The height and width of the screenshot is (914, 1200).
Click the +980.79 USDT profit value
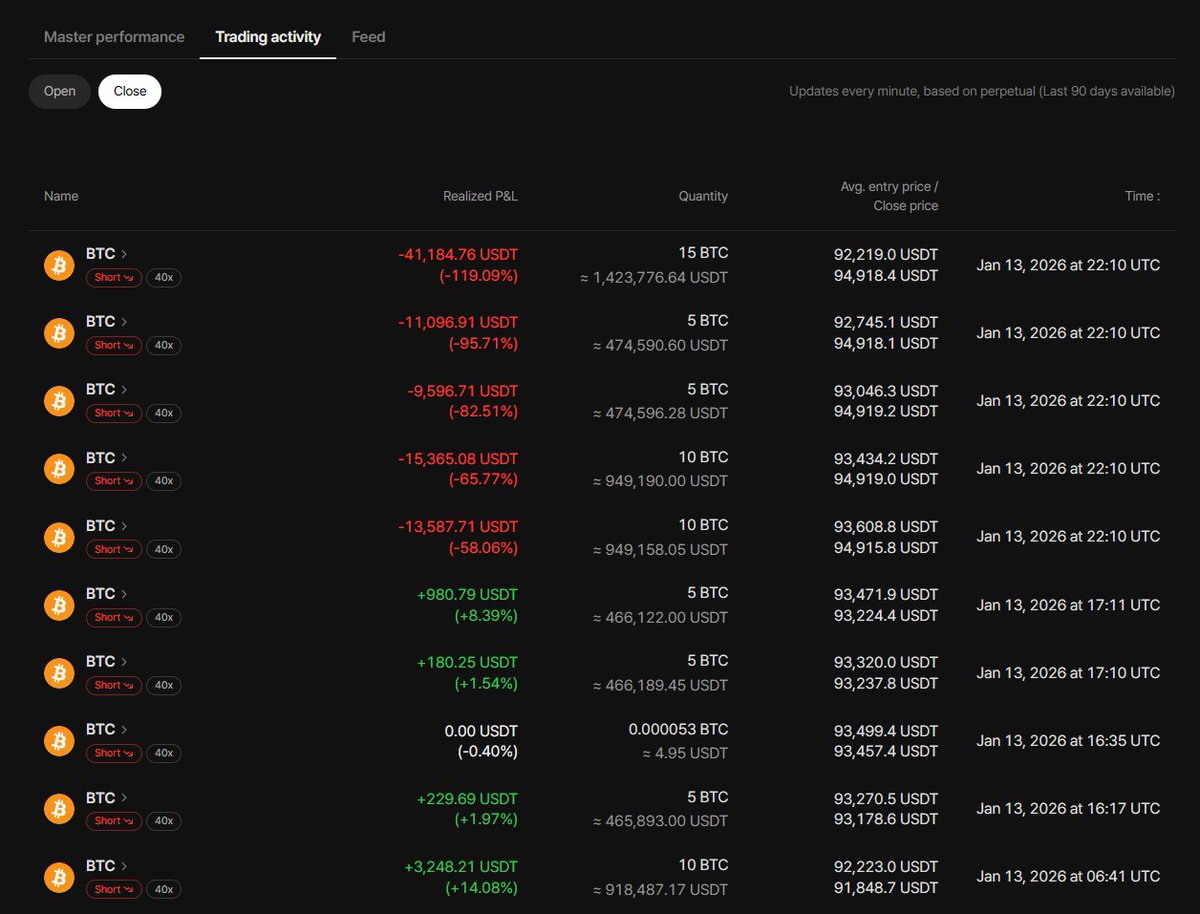467,594
